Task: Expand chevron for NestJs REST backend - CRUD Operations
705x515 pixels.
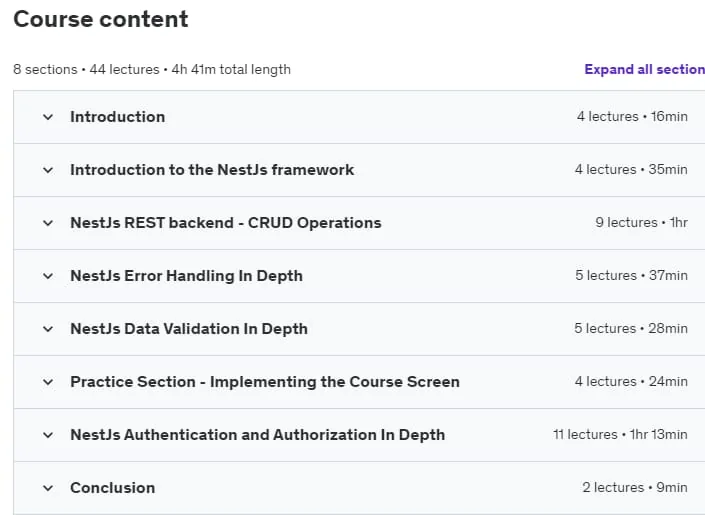Action: pyautogui.click(x=48, y=223)
